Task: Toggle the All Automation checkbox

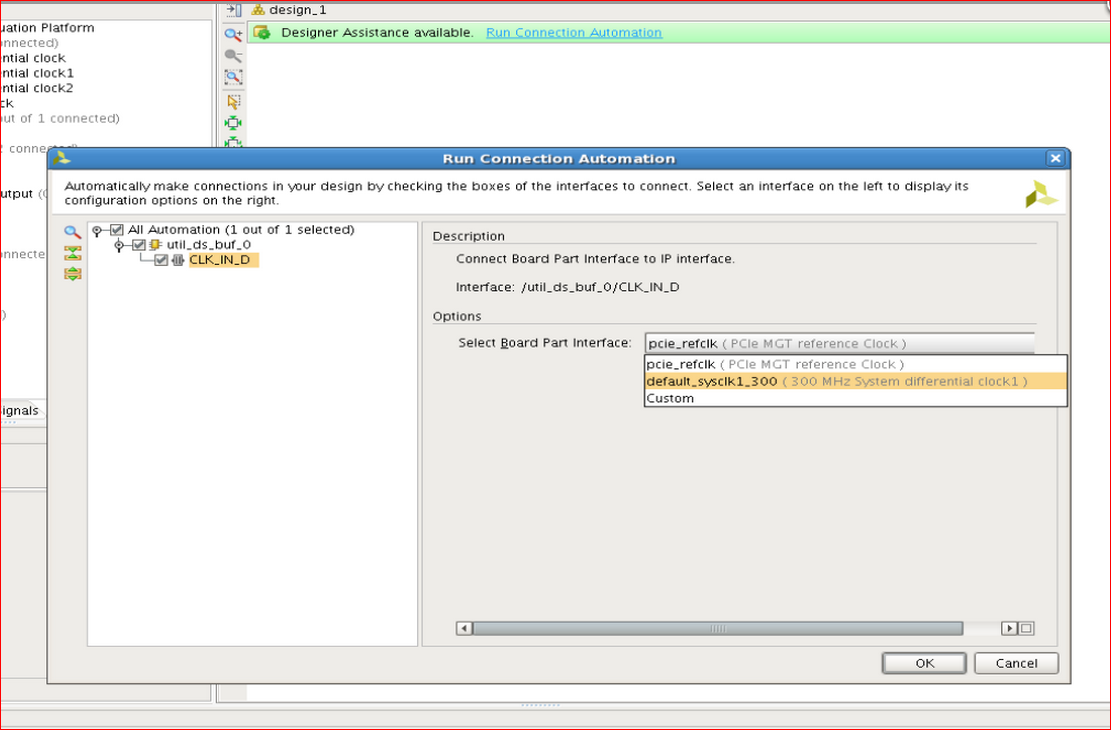Action: coord(117,230)
